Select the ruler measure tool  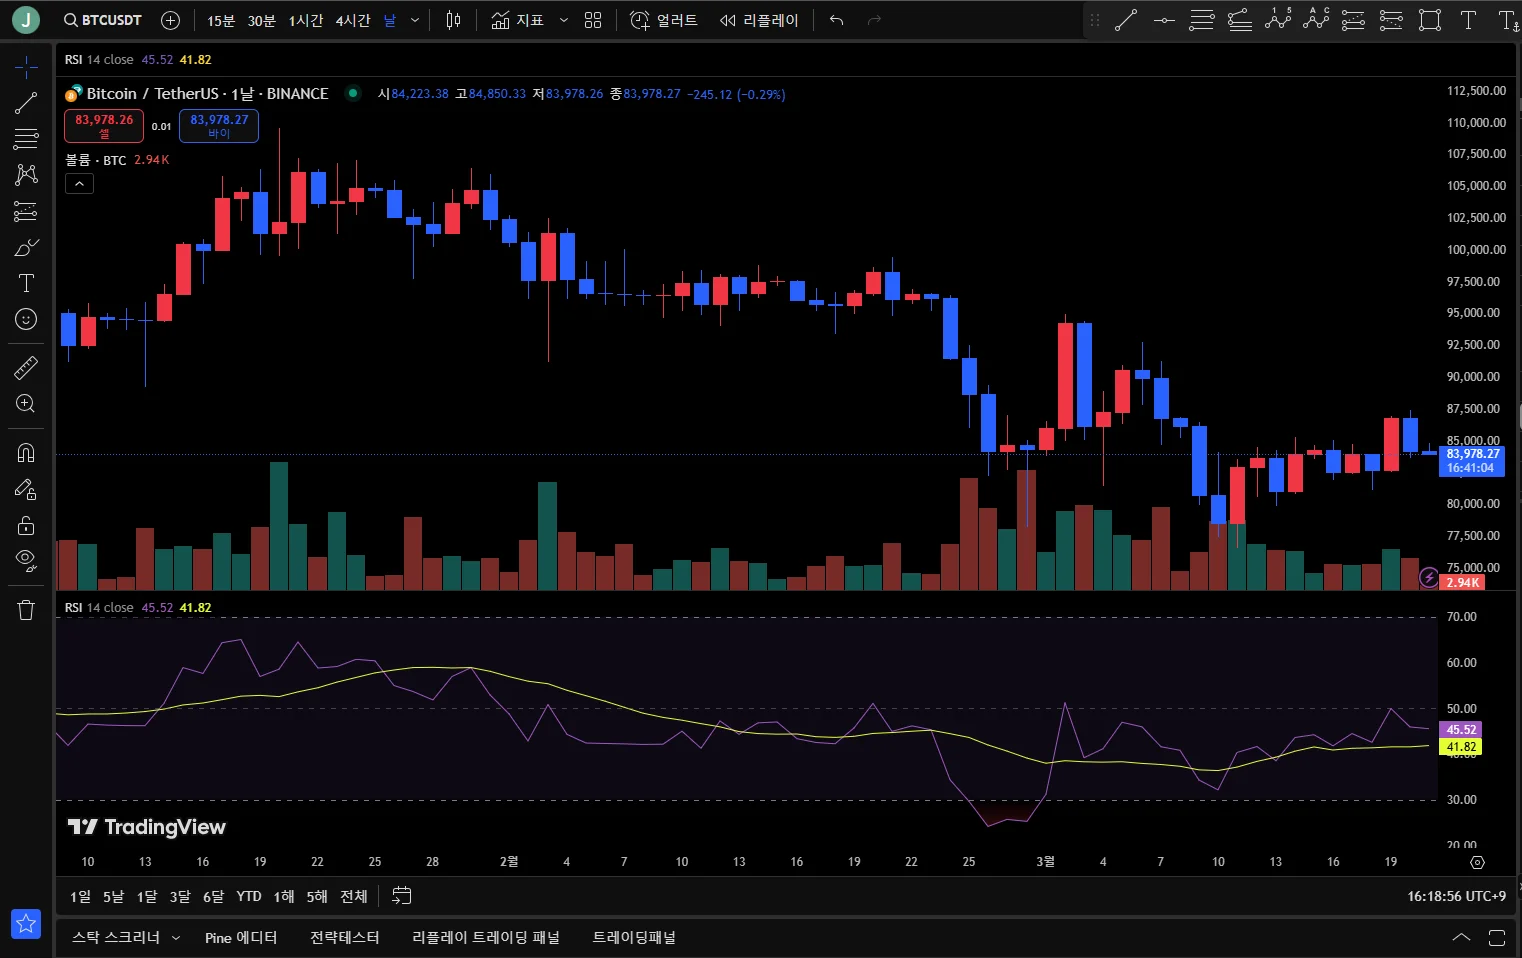click(x=26, y=368)
